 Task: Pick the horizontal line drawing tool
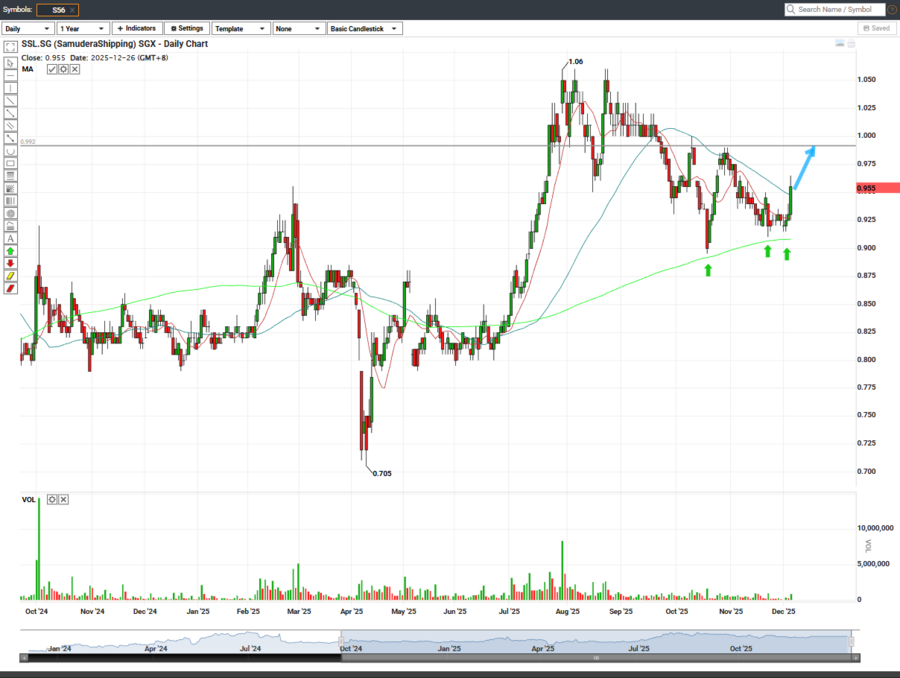10,75
